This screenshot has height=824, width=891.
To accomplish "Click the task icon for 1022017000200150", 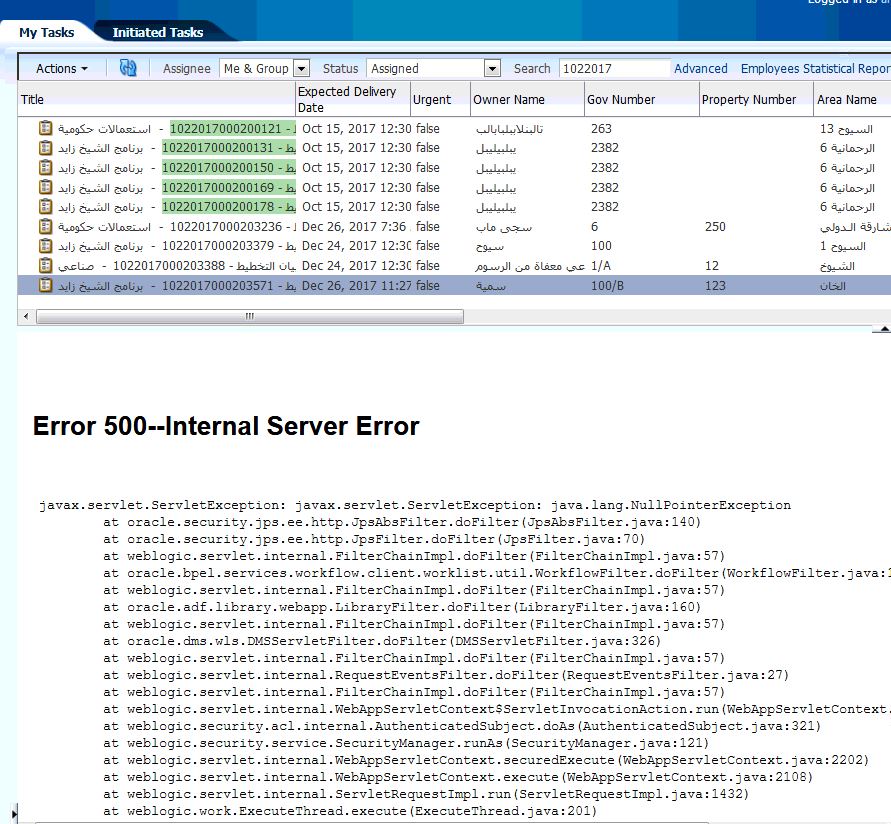I will [45, 168].
